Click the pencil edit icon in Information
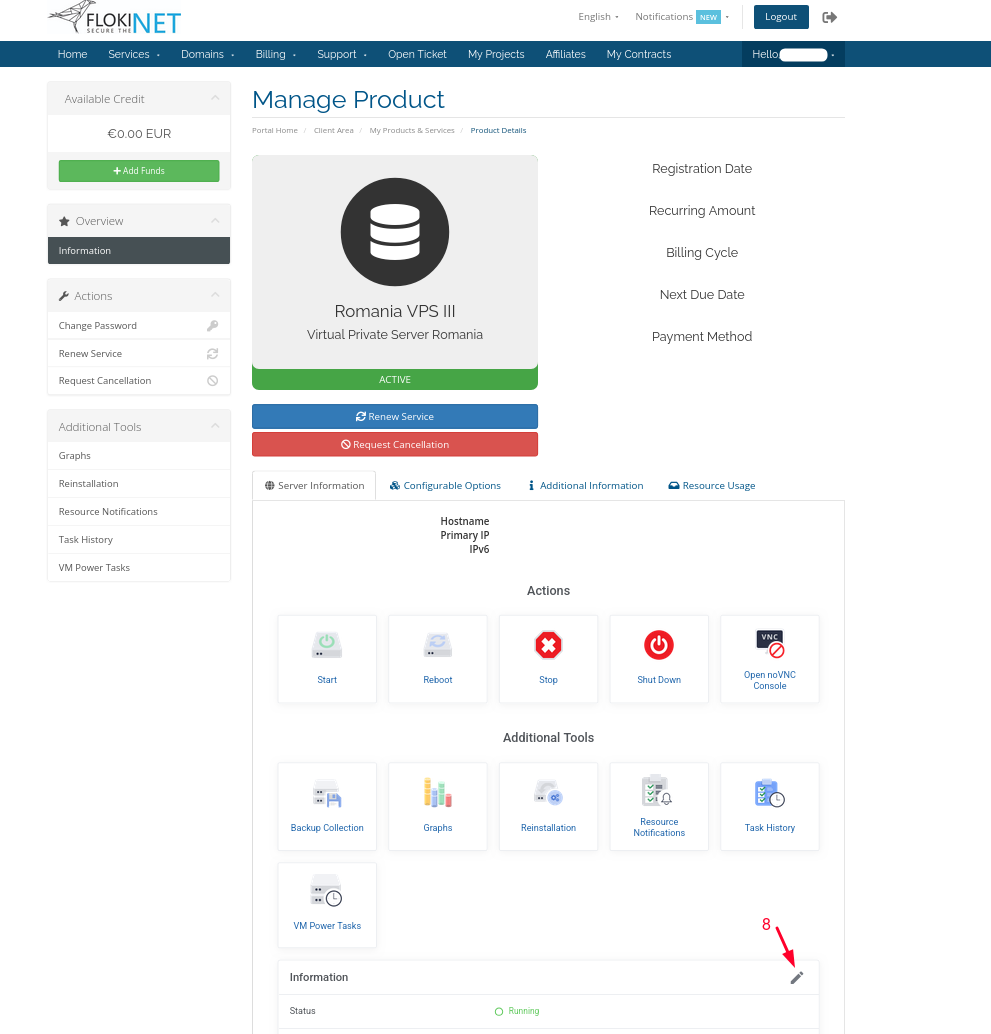Screen dimensions: 991x1034 (x=796, y=978)
